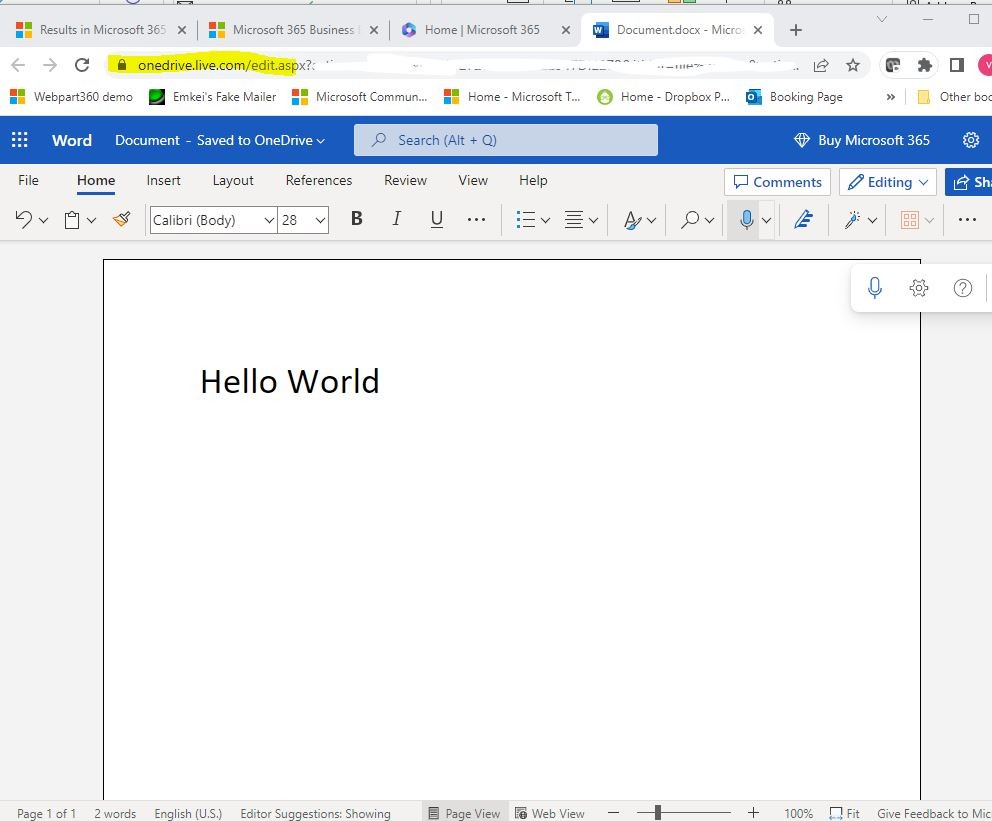Open the Editor pen icon in the ribbon

803,220
